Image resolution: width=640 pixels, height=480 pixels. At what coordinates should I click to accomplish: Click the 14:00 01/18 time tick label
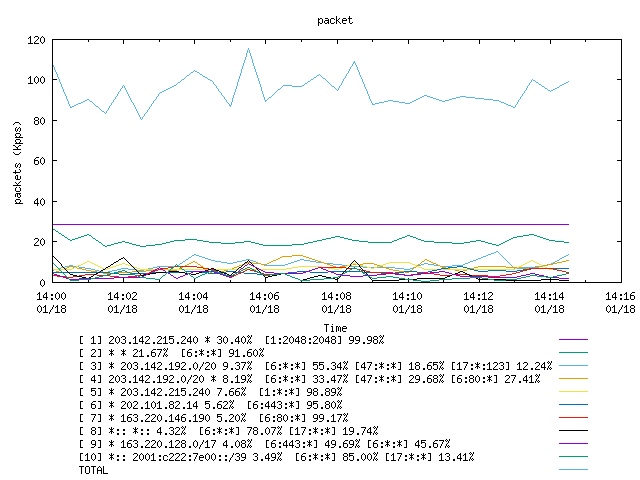(51, 302)
